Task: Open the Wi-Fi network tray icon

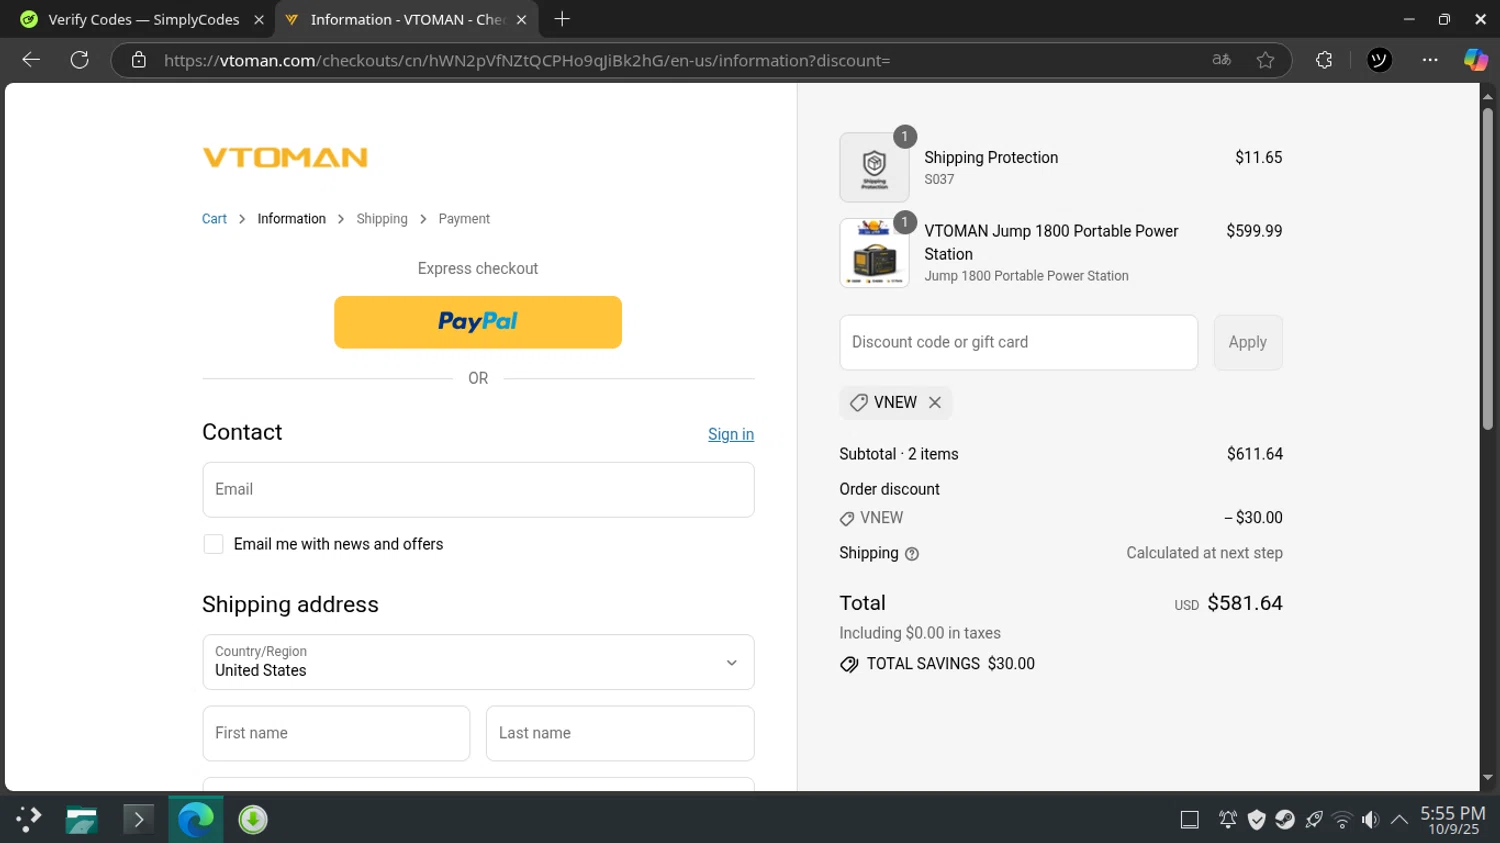Action: click(x=1342, y=820)
